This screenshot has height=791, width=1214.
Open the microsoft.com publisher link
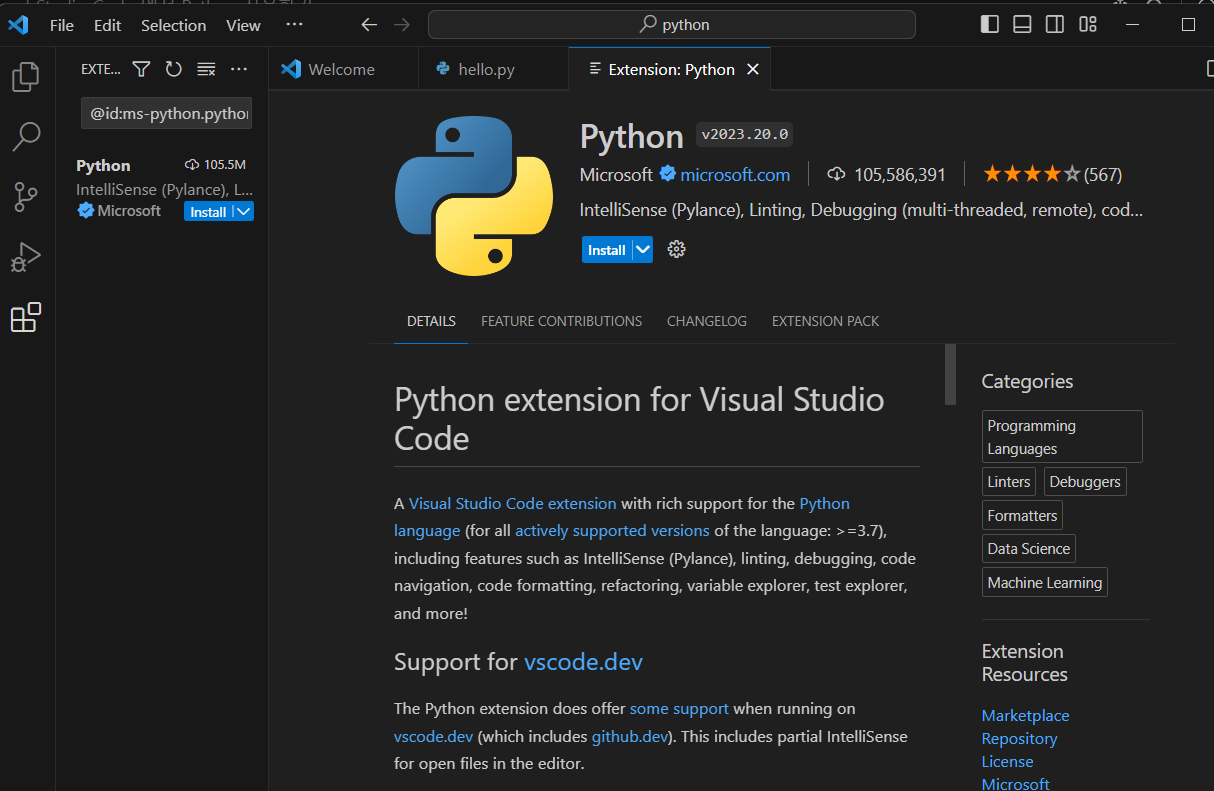click(735, 175)
